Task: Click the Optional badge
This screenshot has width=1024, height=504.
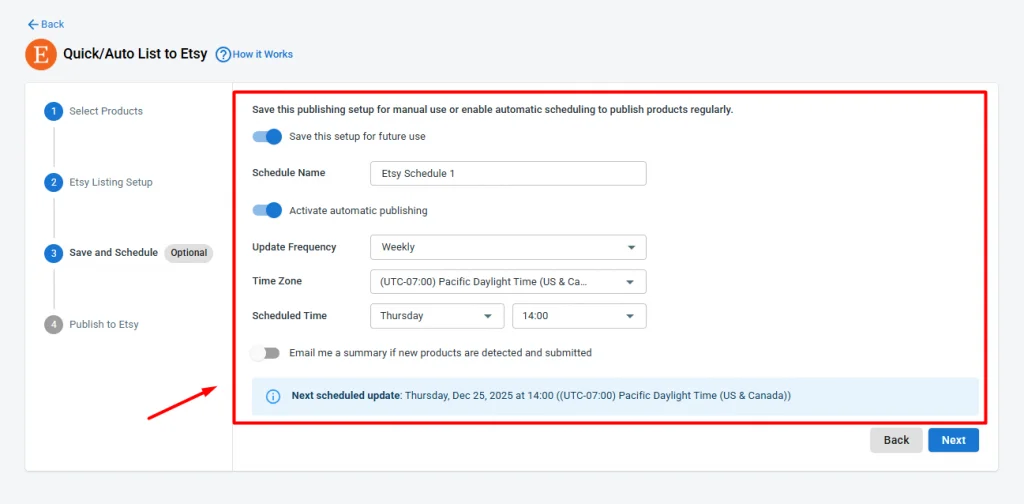Action: click(189, 253)
